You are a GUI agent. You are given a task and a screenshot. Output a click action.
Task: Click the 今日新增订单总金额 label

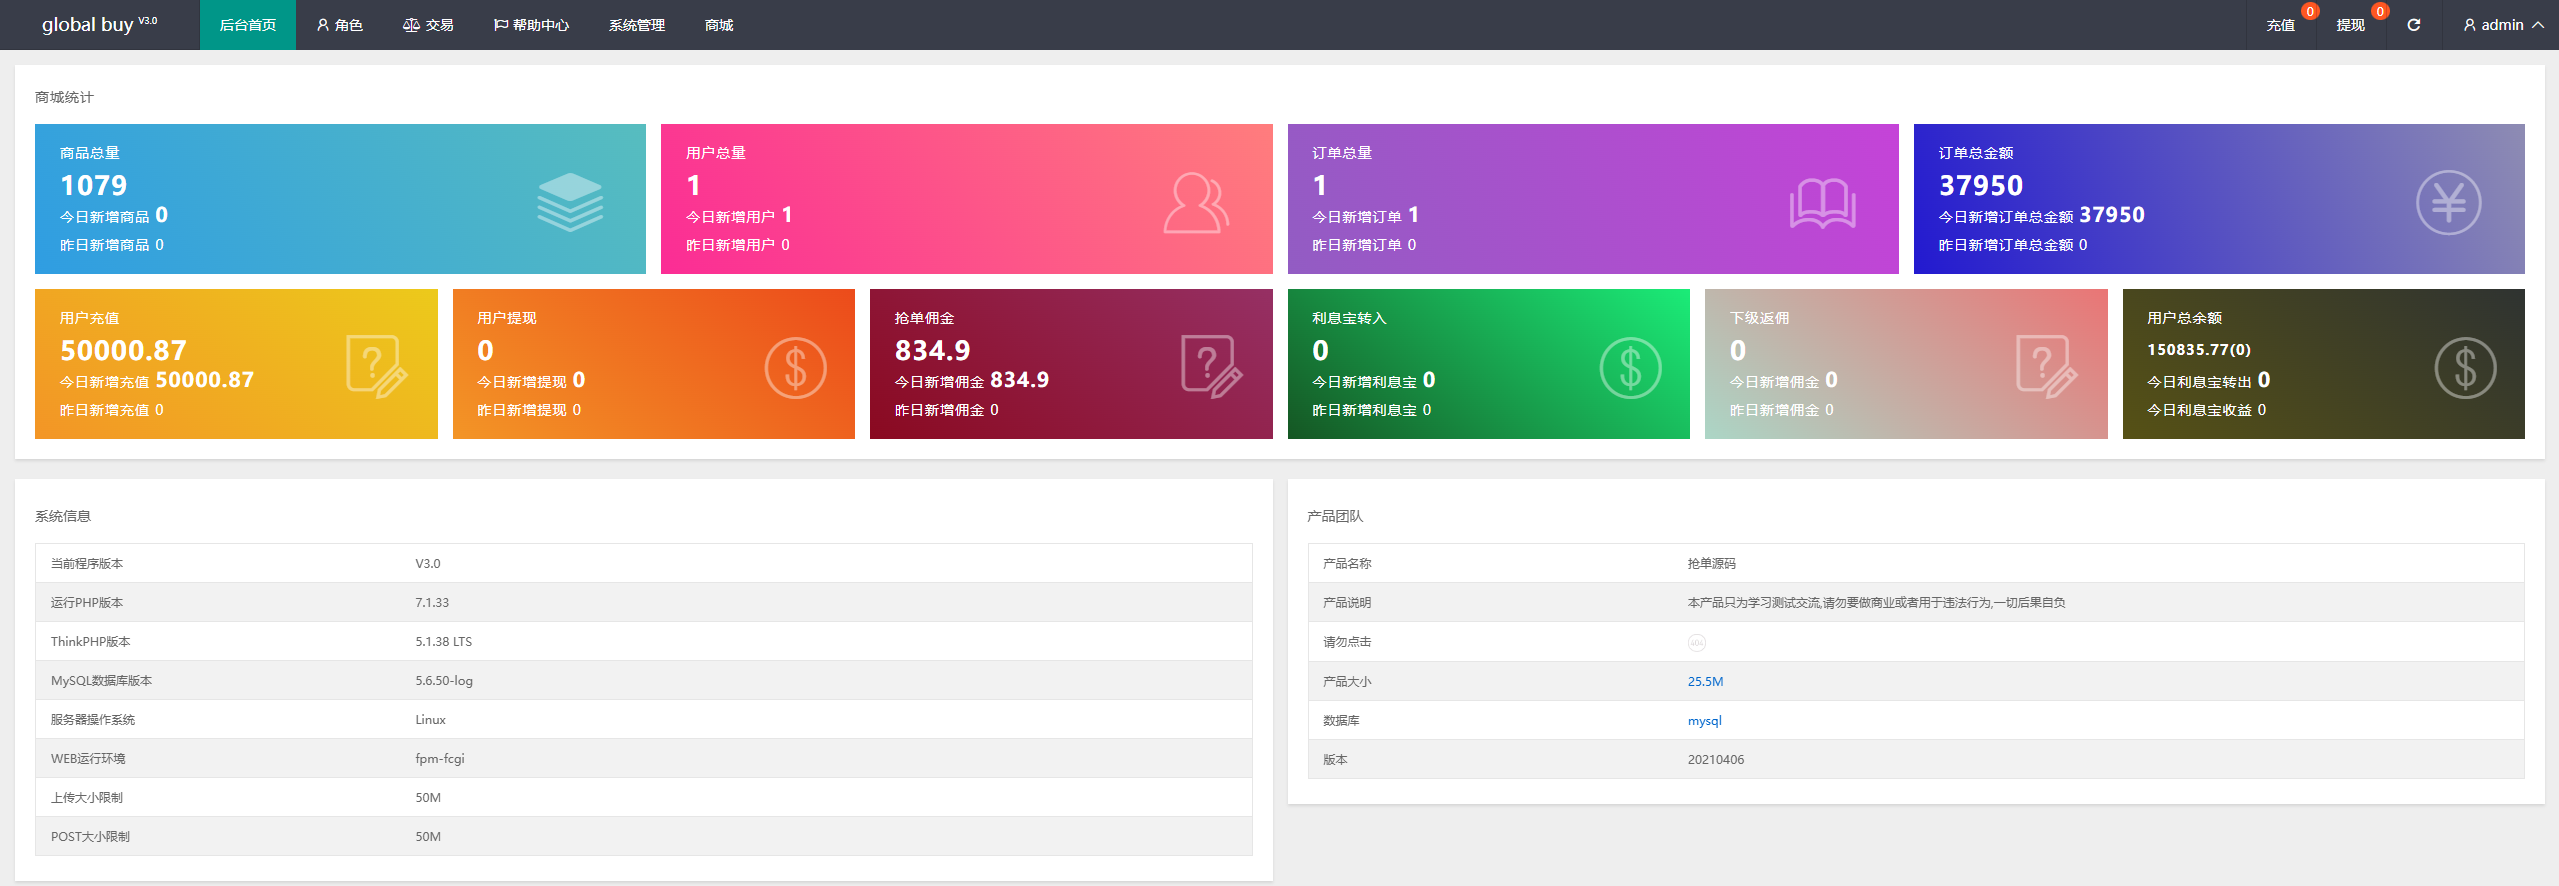coord(2005,217)
